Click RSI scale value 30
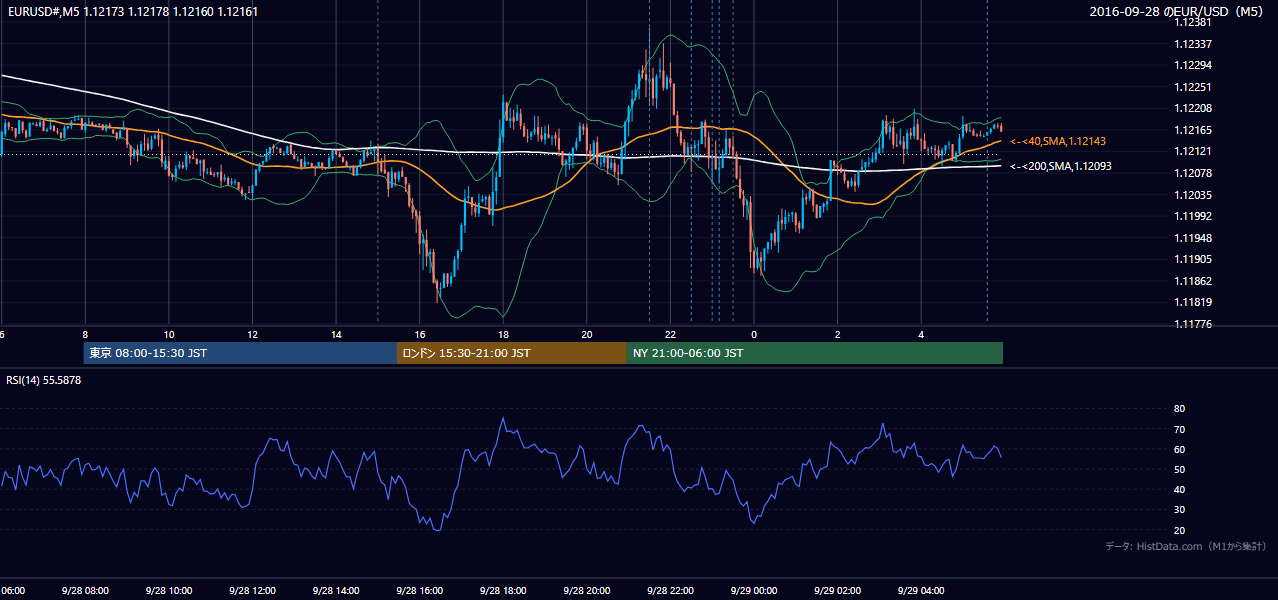The image size is (1278, 600). tap(1179, 510)
